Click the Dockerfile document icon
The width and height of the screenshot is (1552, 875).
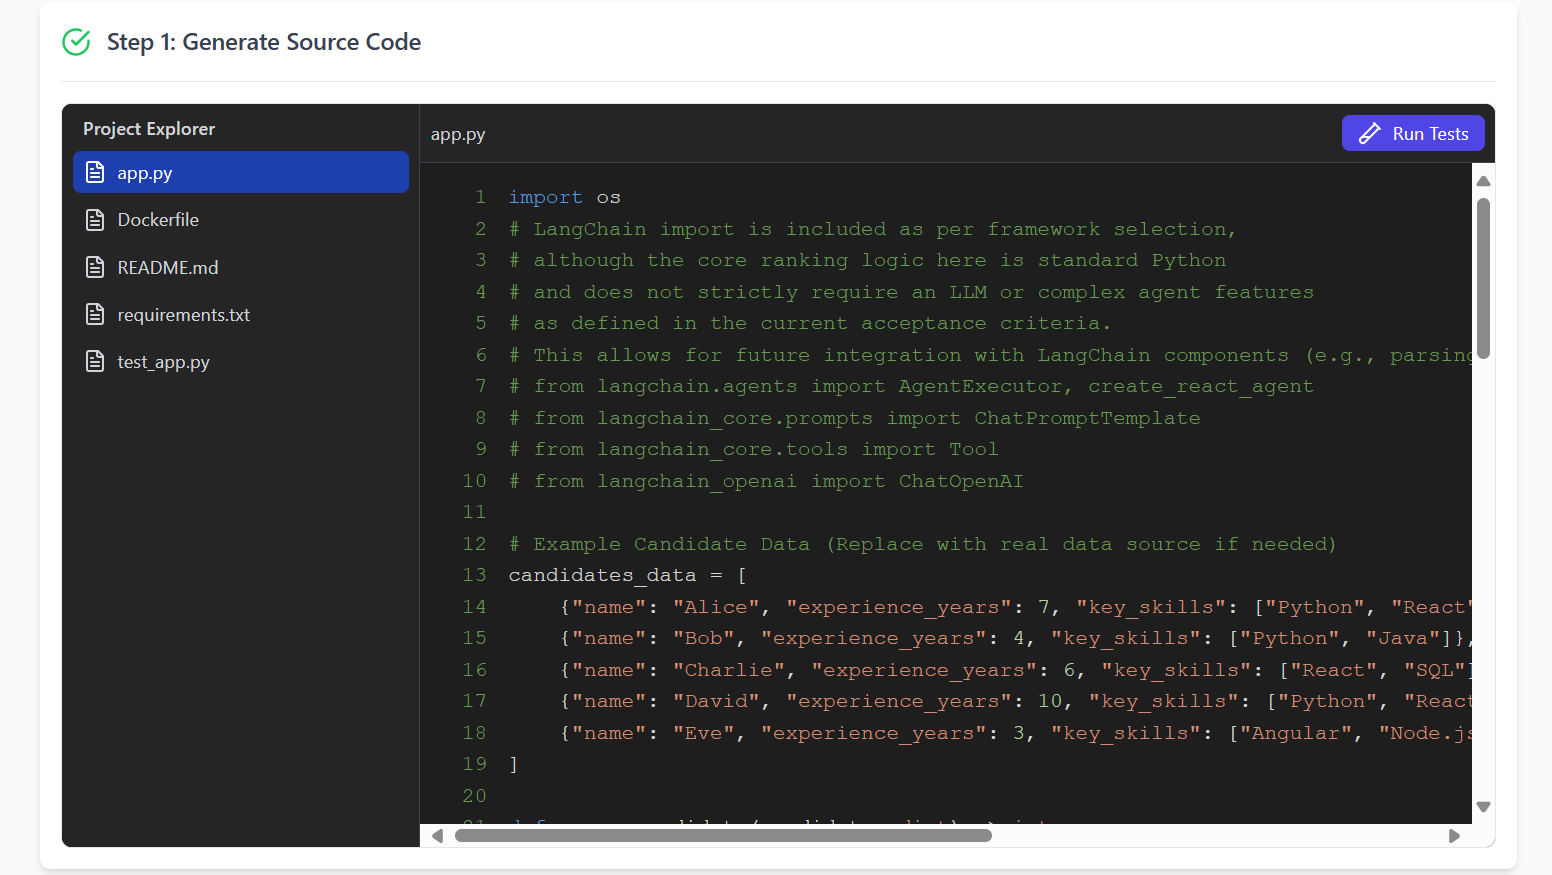point(95,220)
